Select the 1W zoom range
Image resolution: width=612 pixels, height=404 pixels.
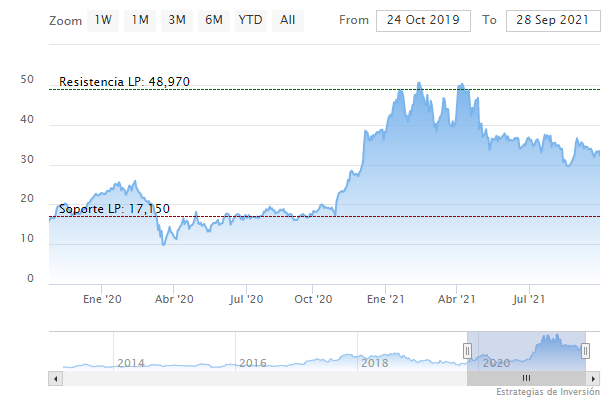[x=104, y=20]
